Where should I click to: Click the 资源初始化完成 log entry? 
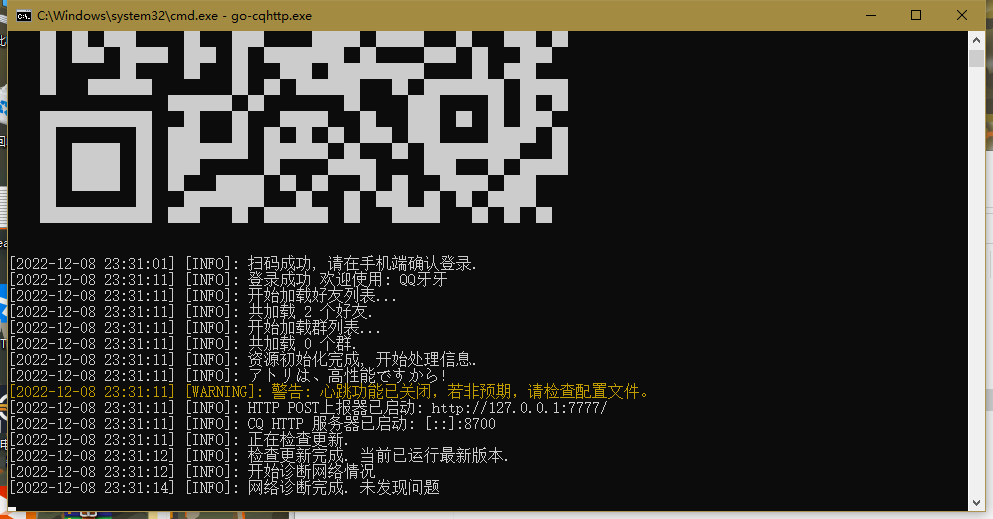point(362,360)
